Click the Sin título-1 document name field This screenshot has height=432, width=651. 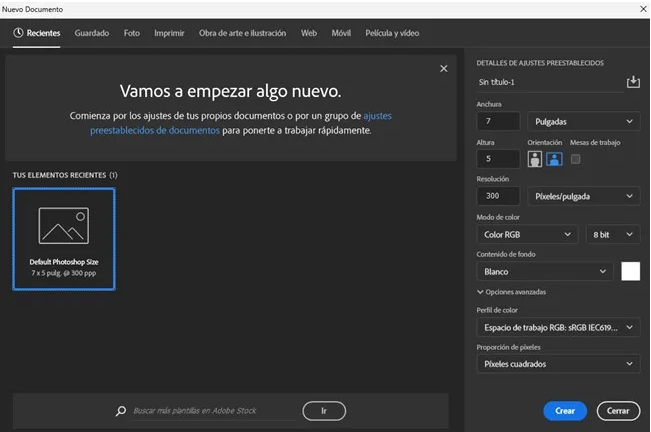click(550, 82)
